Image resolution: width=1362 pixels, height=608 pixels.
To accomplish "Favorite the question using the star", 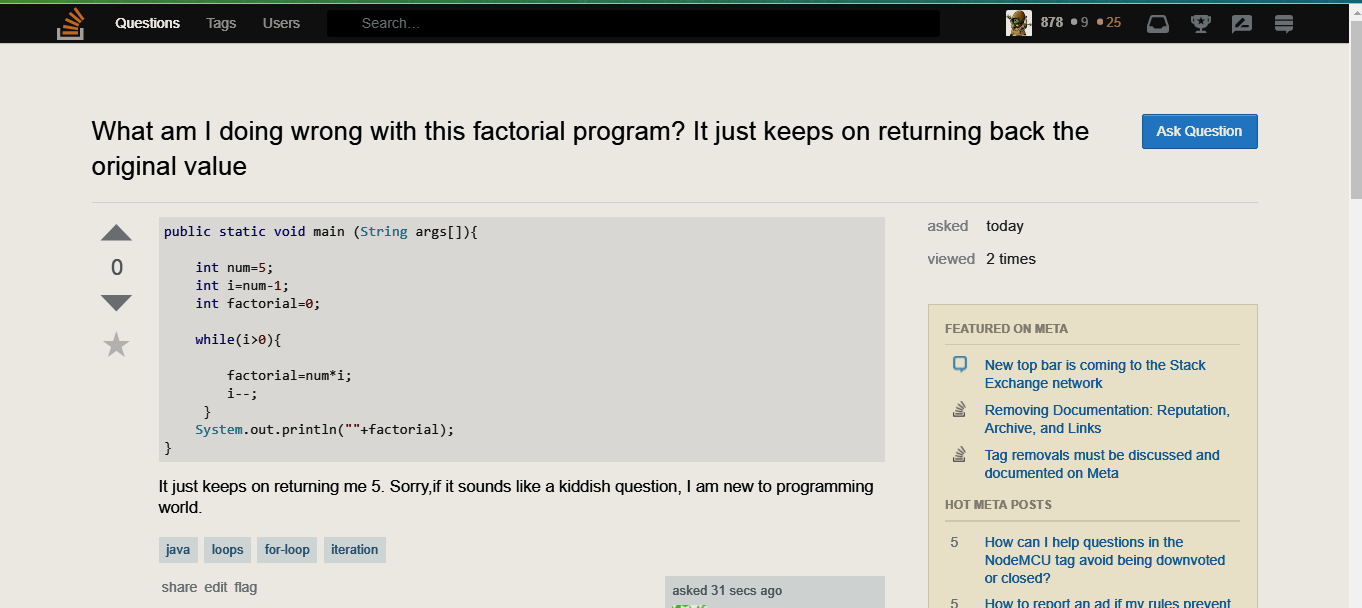I will (x=116, y=344).
